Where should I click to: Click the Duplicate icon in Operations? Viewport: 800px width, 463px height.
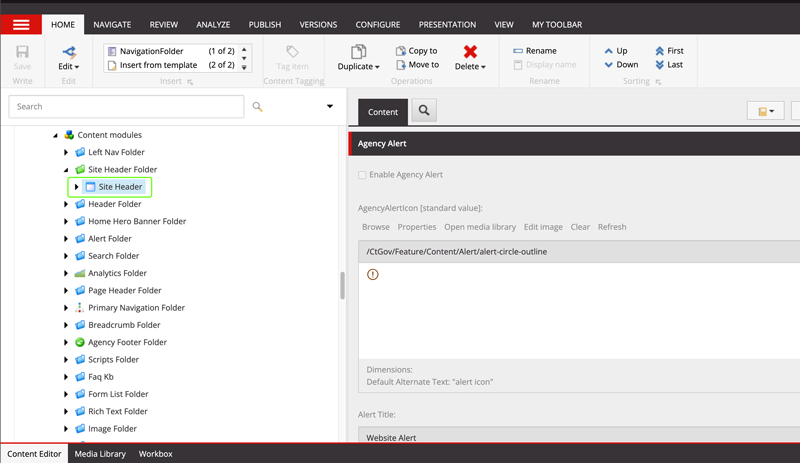359,52
